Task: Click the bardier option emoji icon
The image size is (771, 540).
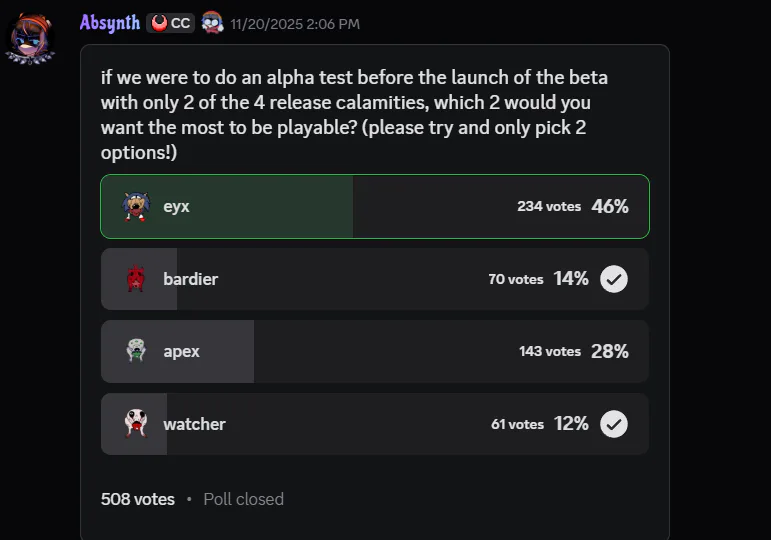Action: click(x=136, y=279)
